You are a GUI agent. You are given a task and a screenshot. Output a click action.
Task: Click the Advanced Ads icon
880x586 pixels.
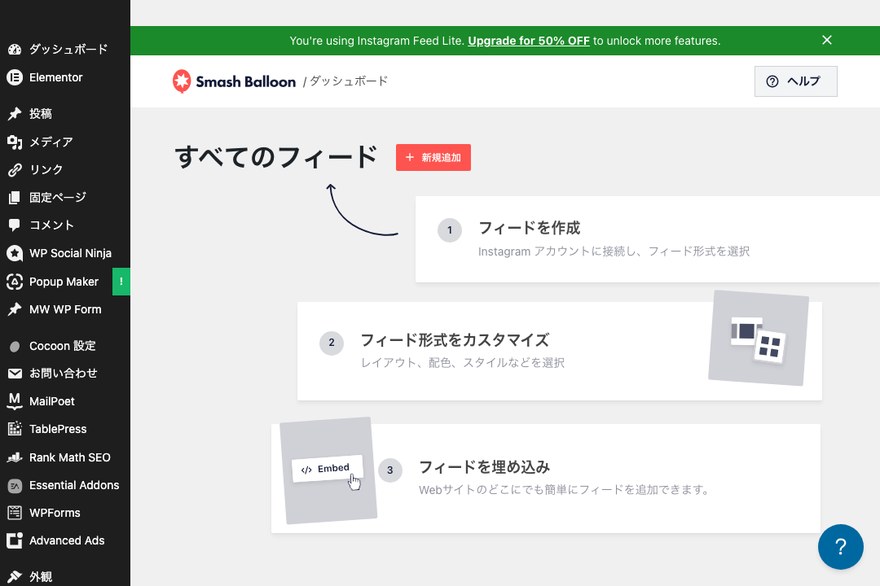coord(15,541)
